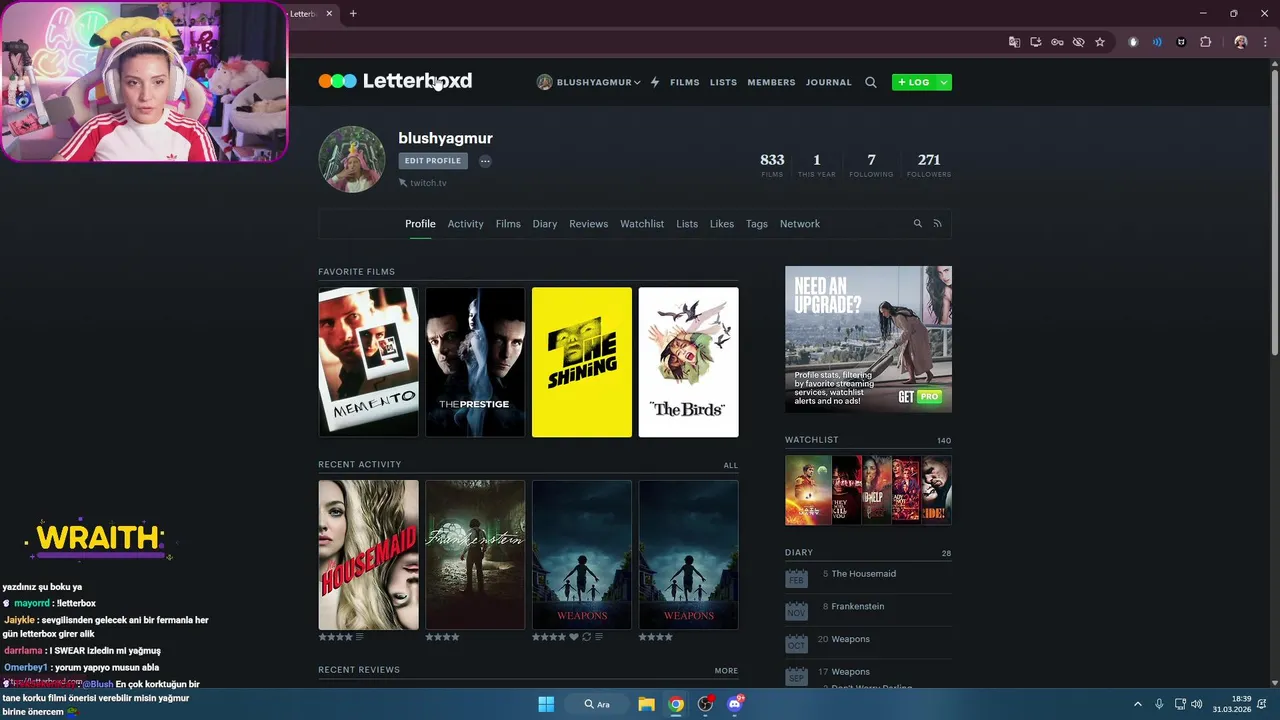Open Discord from the taskbar
The width and height of the screenshot is (1280, 720).
click(735, 704)
